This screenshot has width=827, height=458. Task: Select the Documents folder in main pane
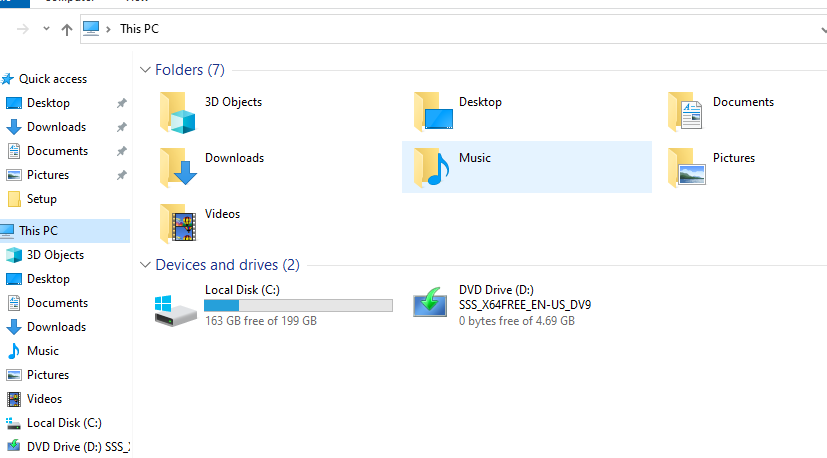pyautogui.click(x=687, y=111)
